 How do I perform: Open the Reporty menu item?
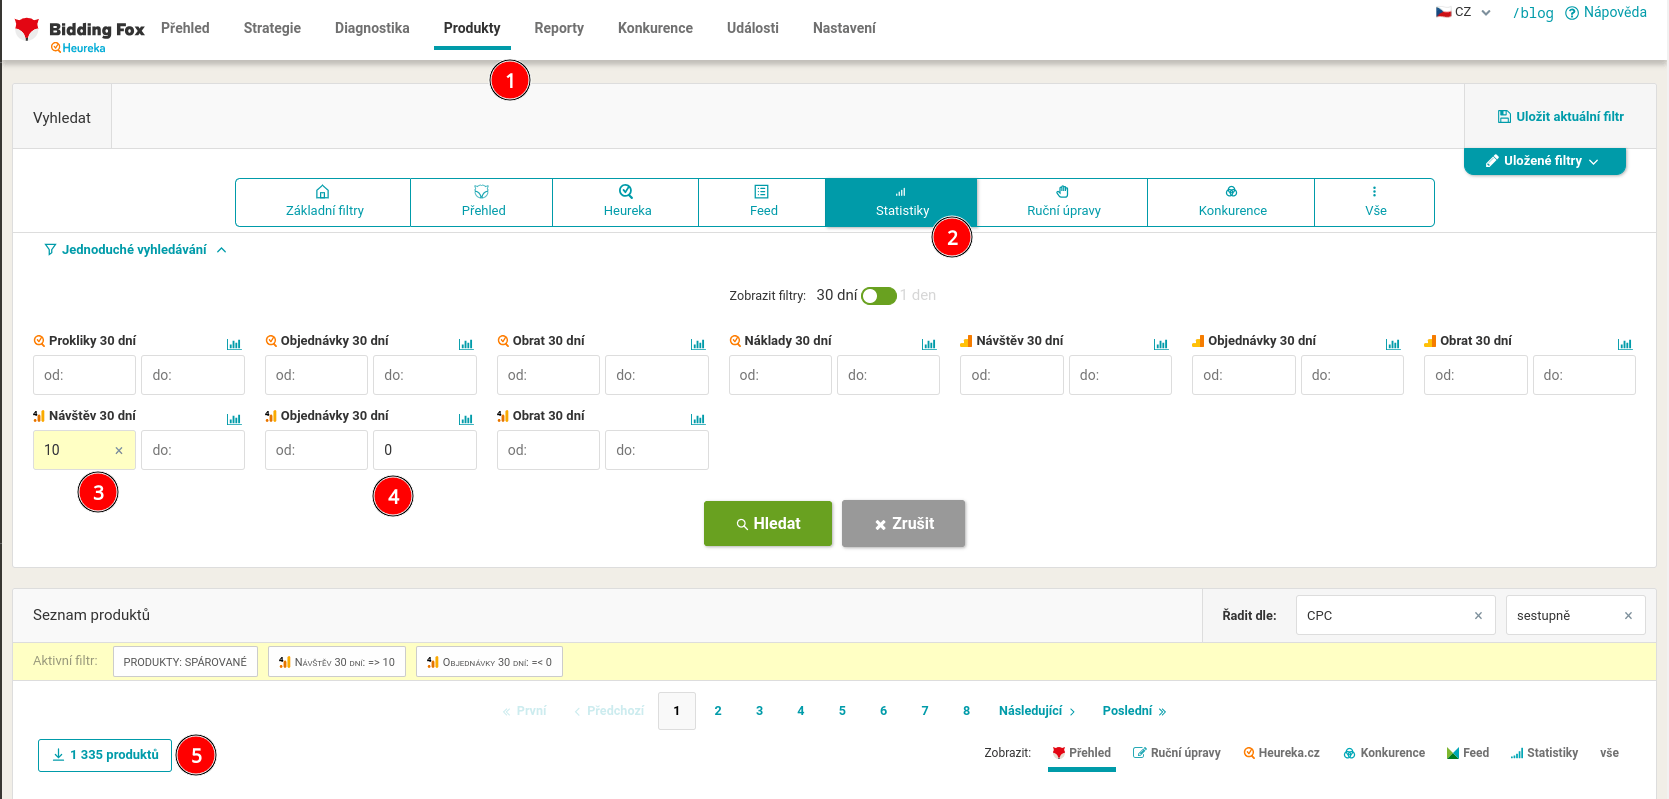(559, 28)
